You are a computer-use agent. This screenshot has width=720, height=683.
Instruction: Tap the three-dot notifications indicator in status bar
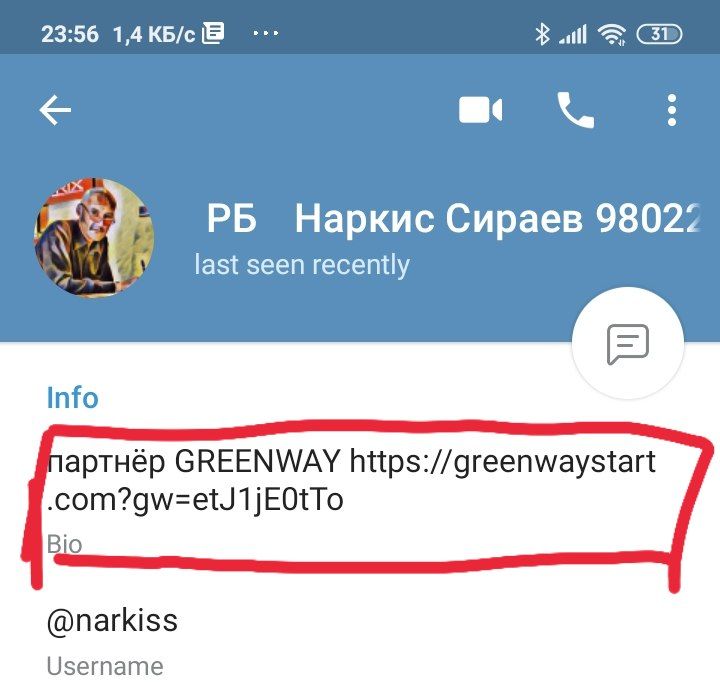point(266,33)
